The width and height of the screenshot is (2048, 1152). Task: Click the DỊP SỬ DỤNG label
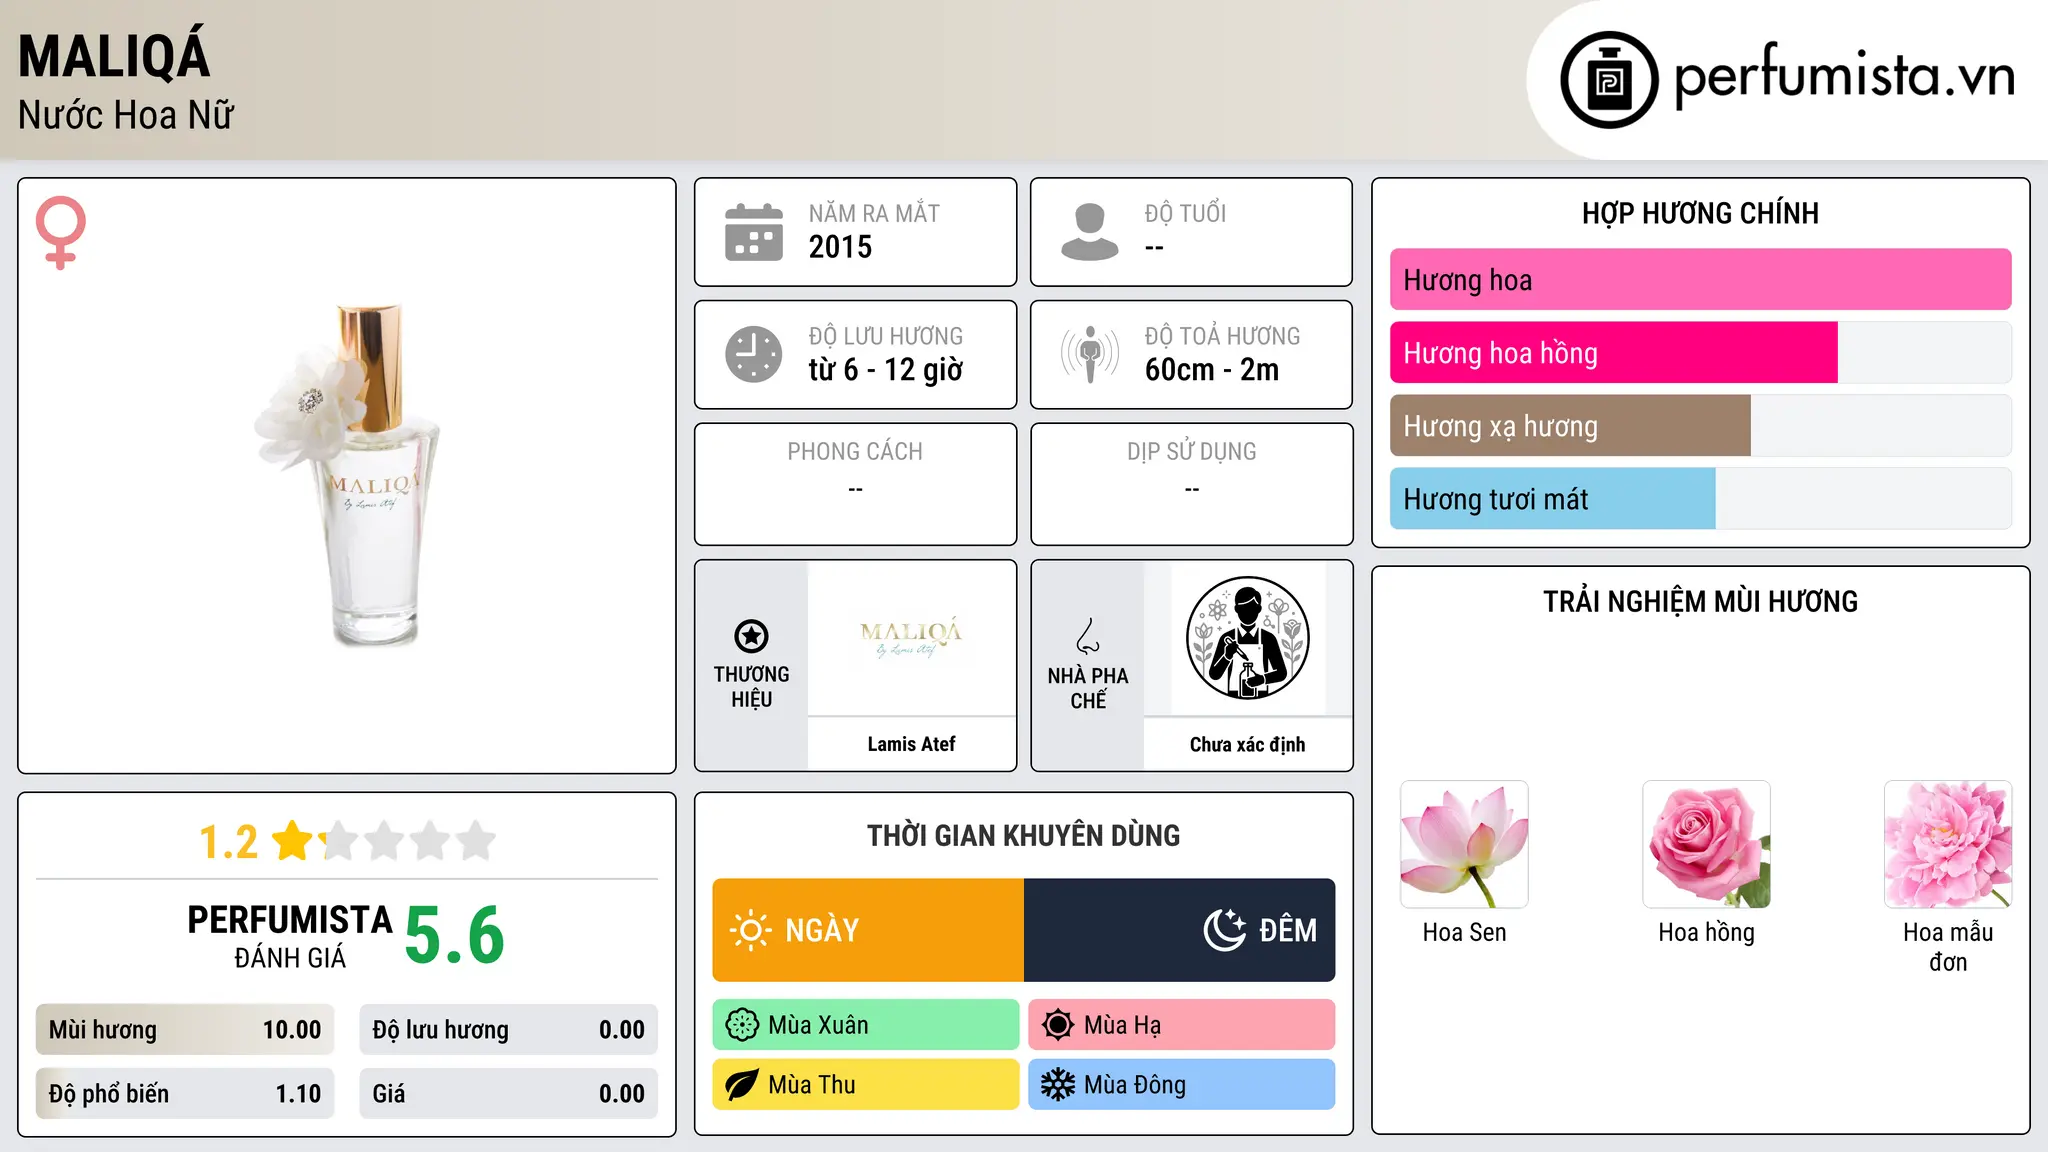[1191, 452]
